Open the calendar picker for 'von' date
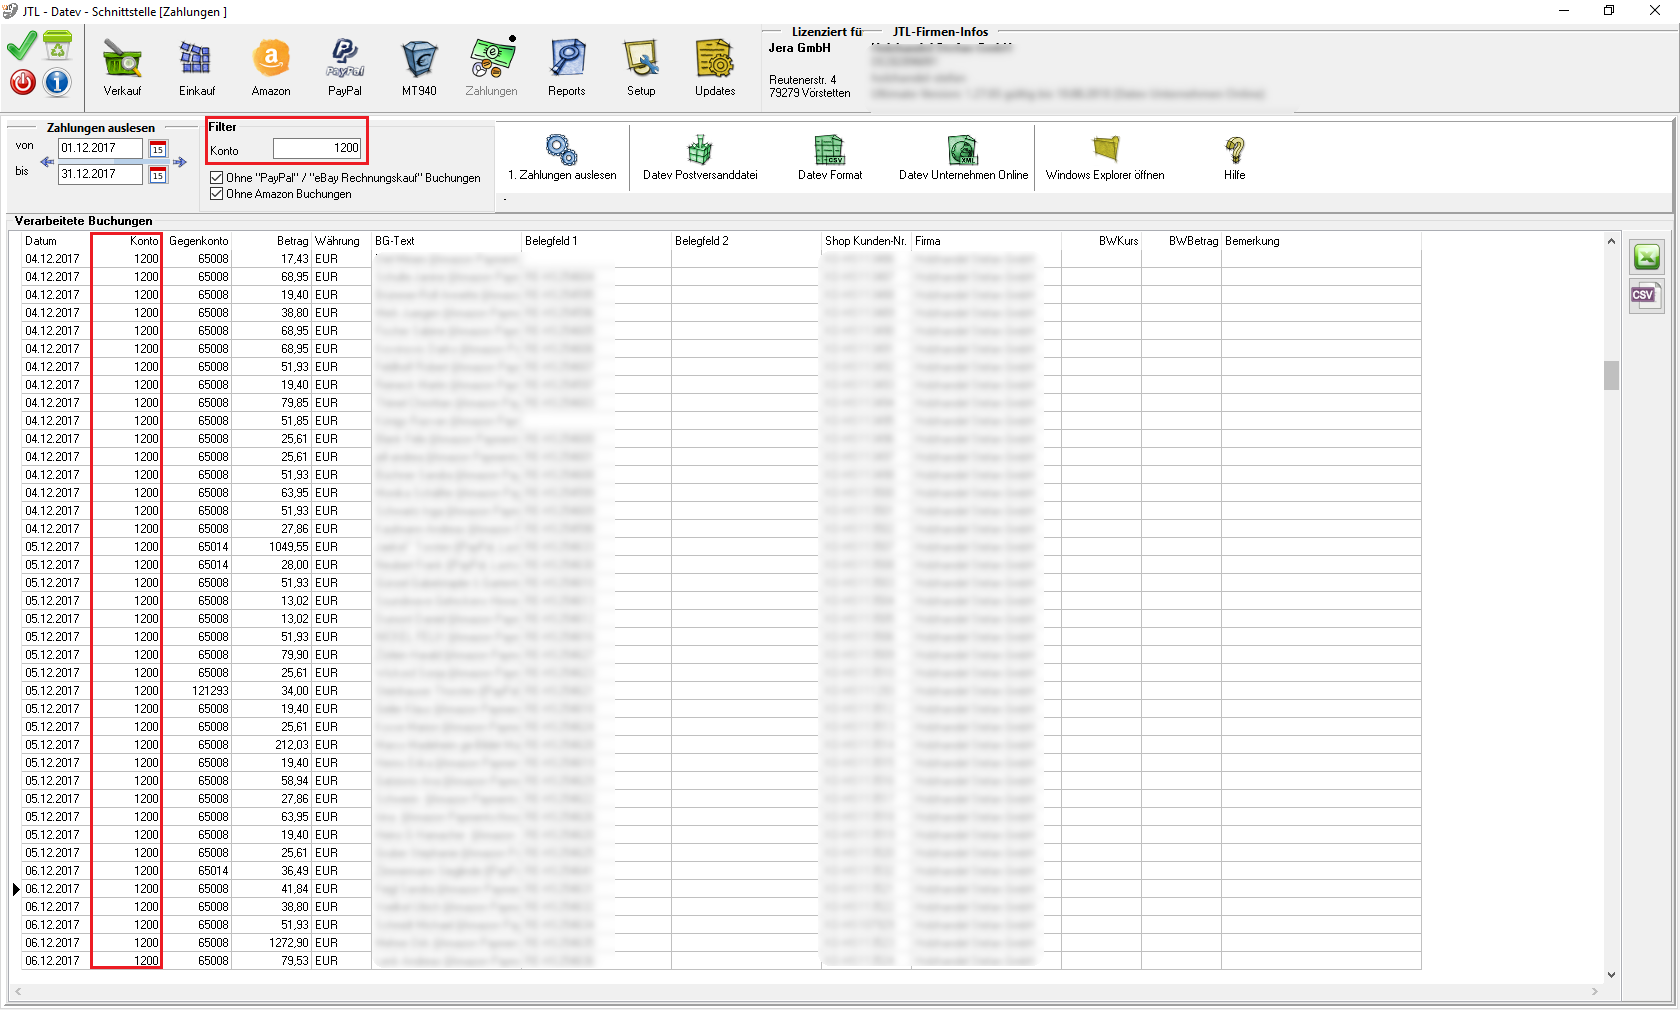Image resolution: width=1680 pixels, height=1010 pixels. pyautogui.click(x=158, y=149)
